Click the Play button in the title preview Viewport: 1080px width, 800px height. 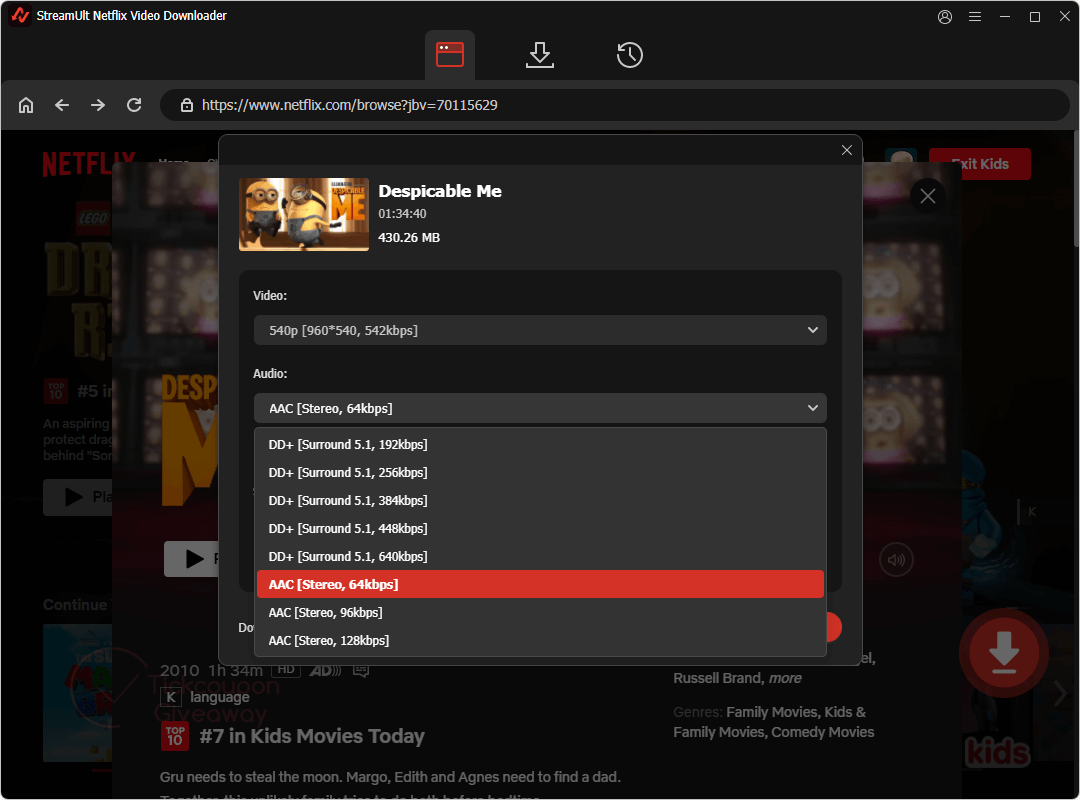193,559
